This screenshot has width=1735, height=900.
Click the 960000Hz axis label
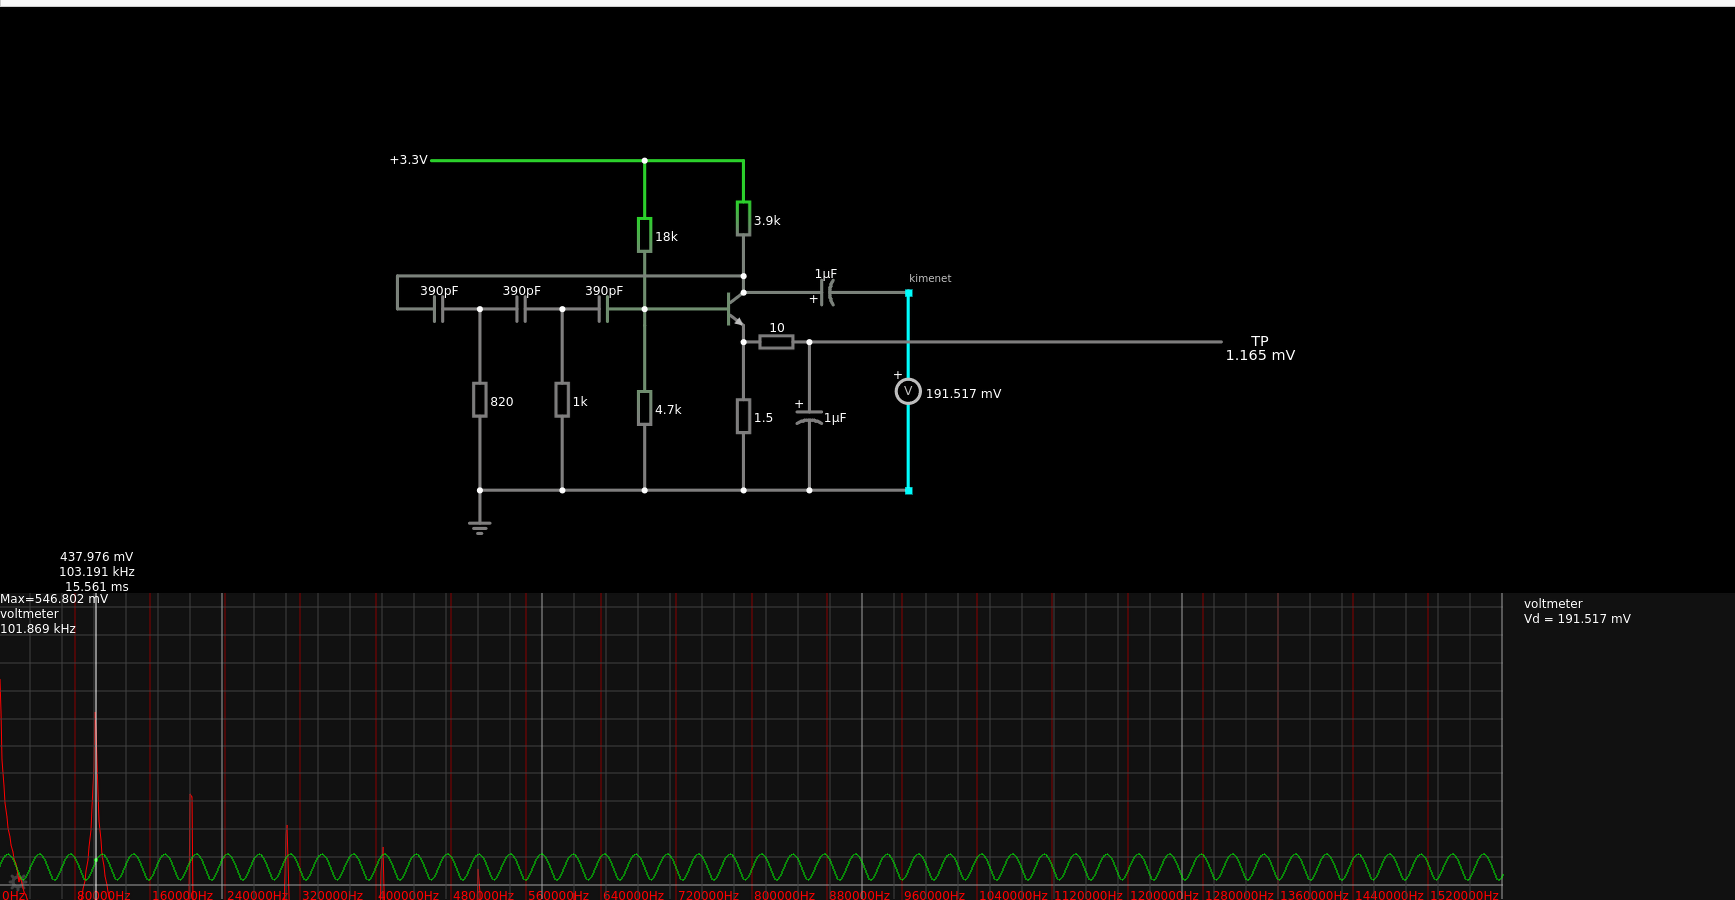[x=934, y=895]
